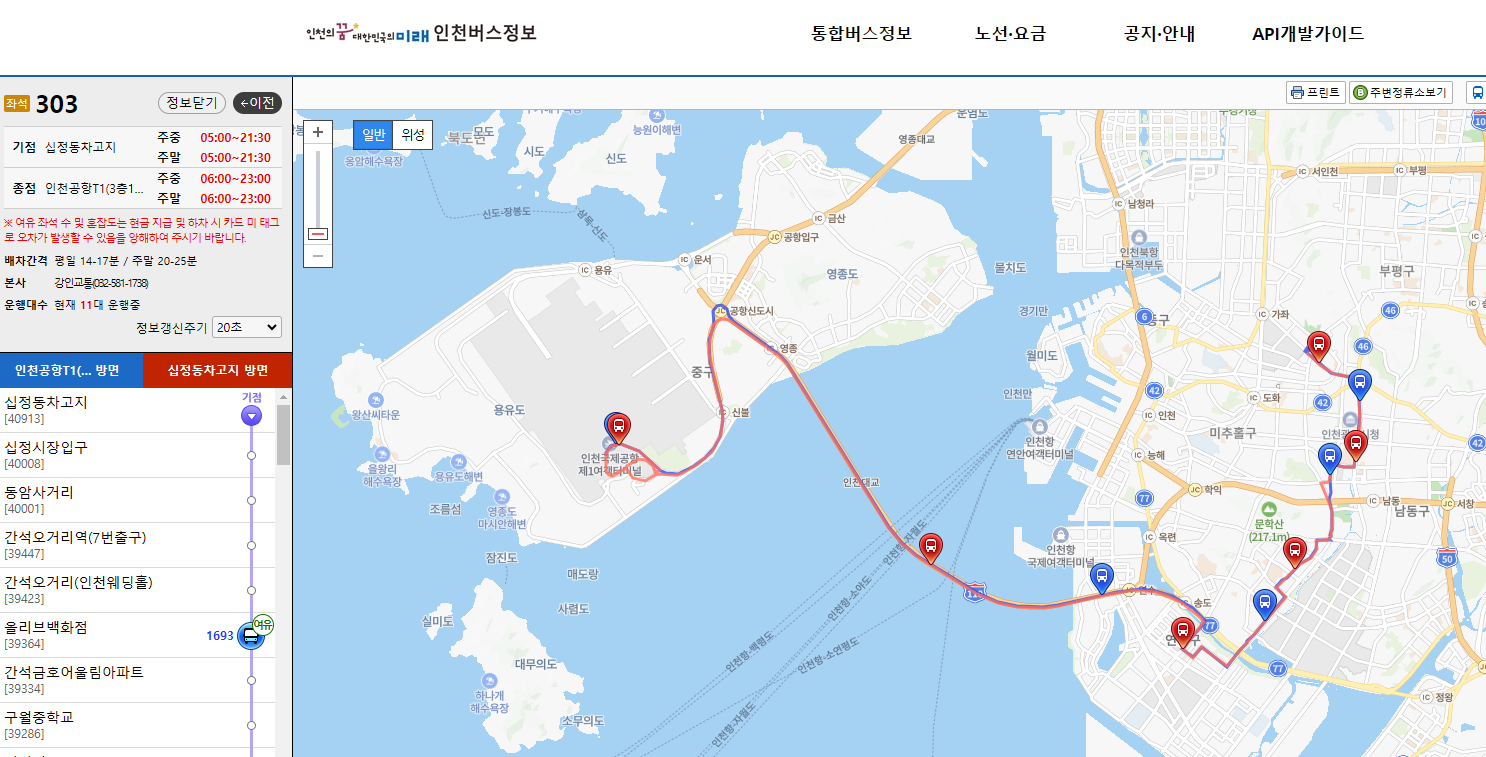Open the 정보갱신주기 20초 dropdown

tap(247, 327)
